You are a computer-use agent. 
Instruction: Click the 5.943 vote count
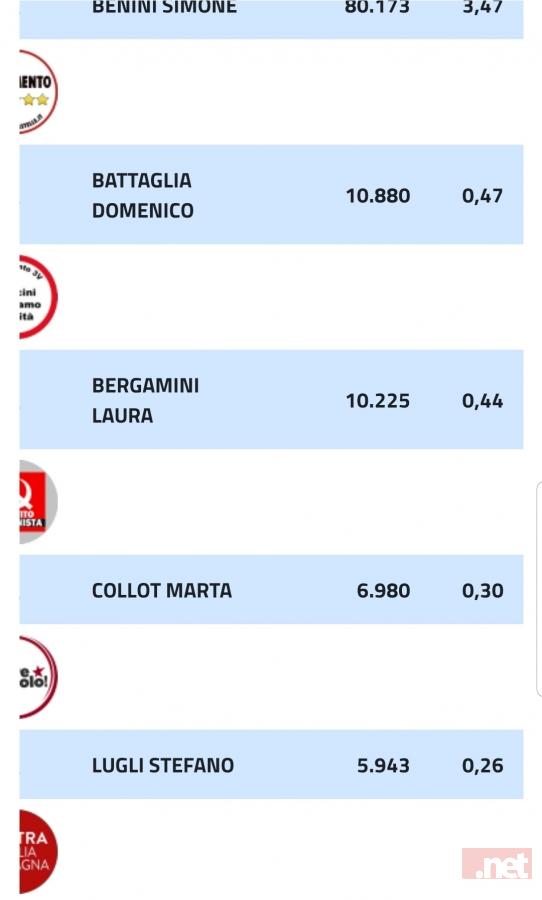[384, 765]
